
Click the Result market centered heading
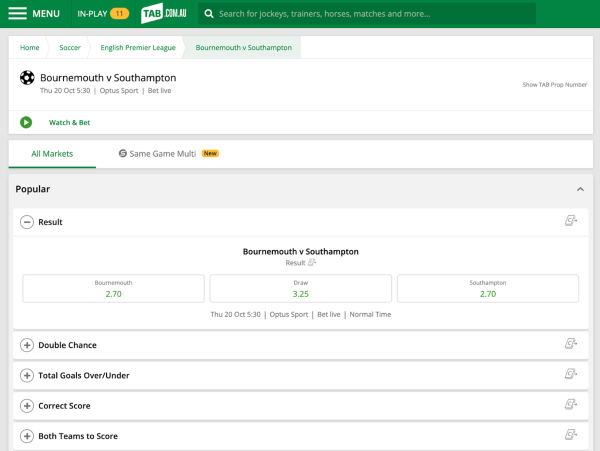(x=300, y=252)
